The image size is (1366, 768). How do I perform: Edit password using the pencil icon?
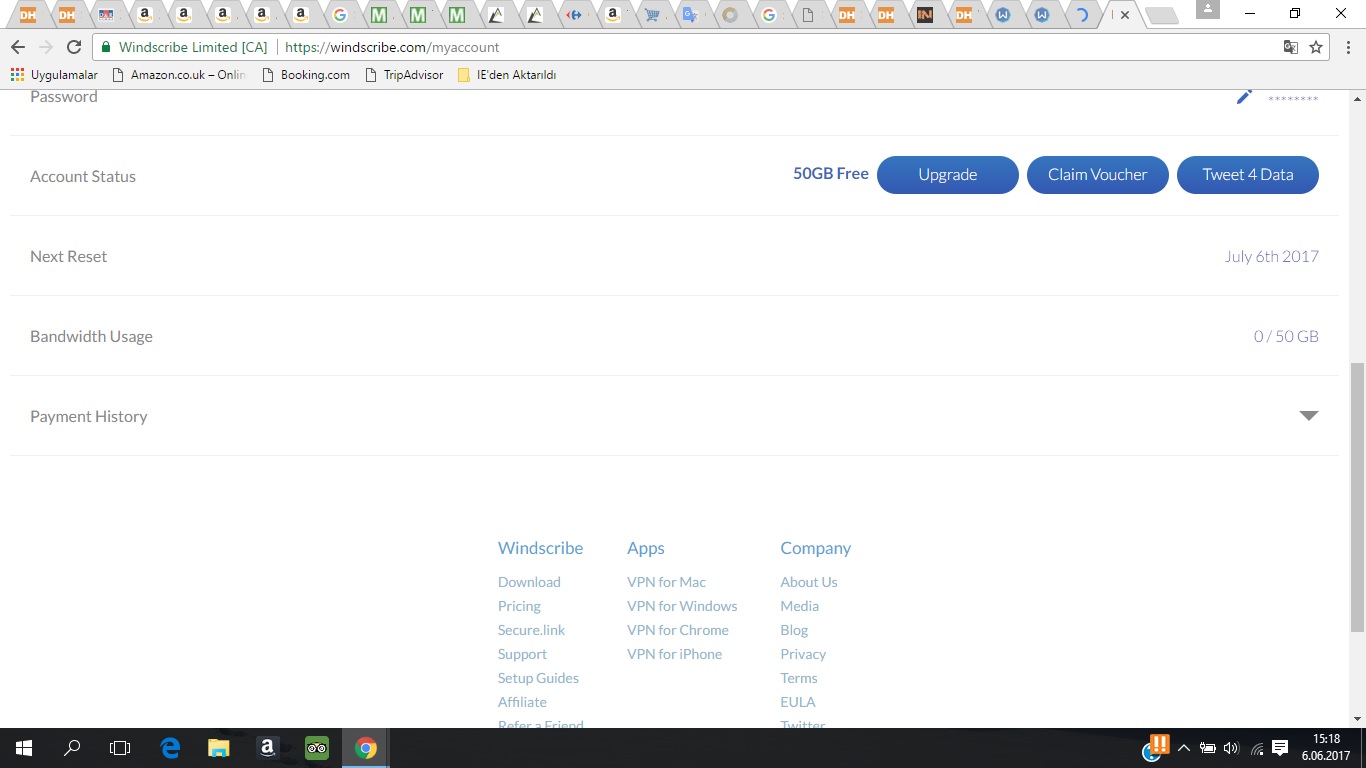[1244, 97]
